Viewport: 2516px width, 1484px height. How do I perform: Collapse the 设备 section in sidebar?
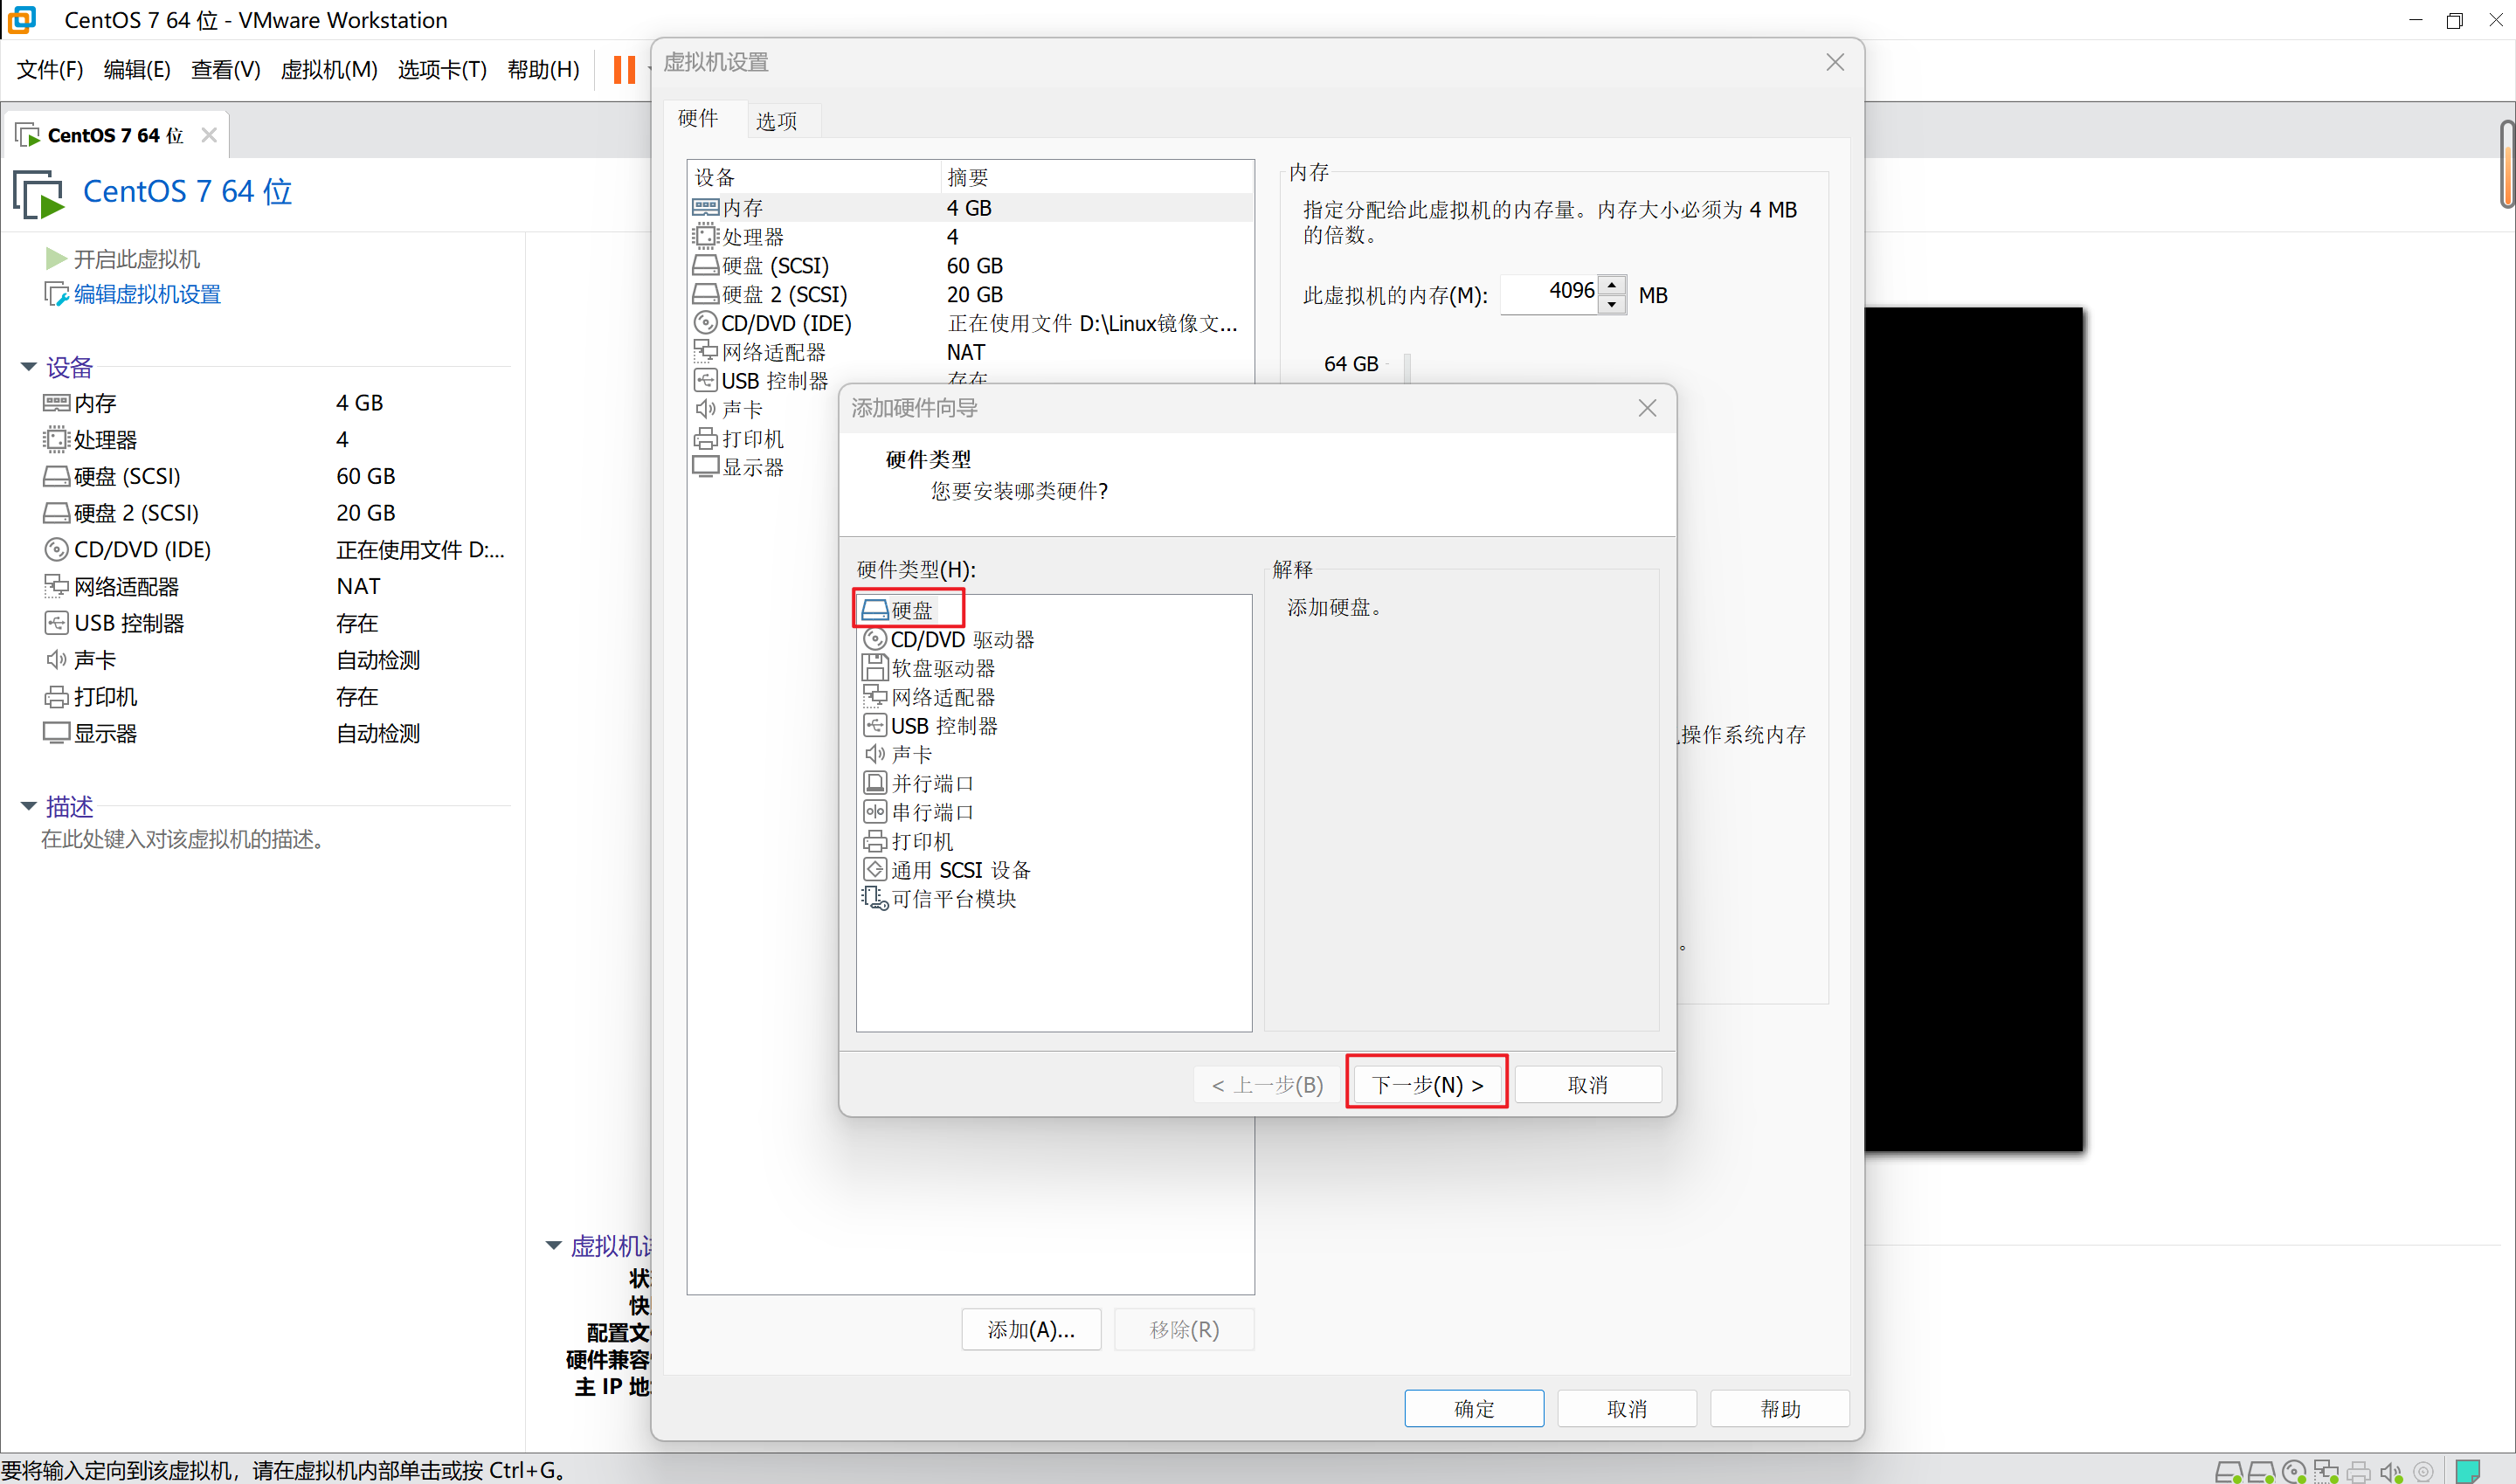[29, 367]
